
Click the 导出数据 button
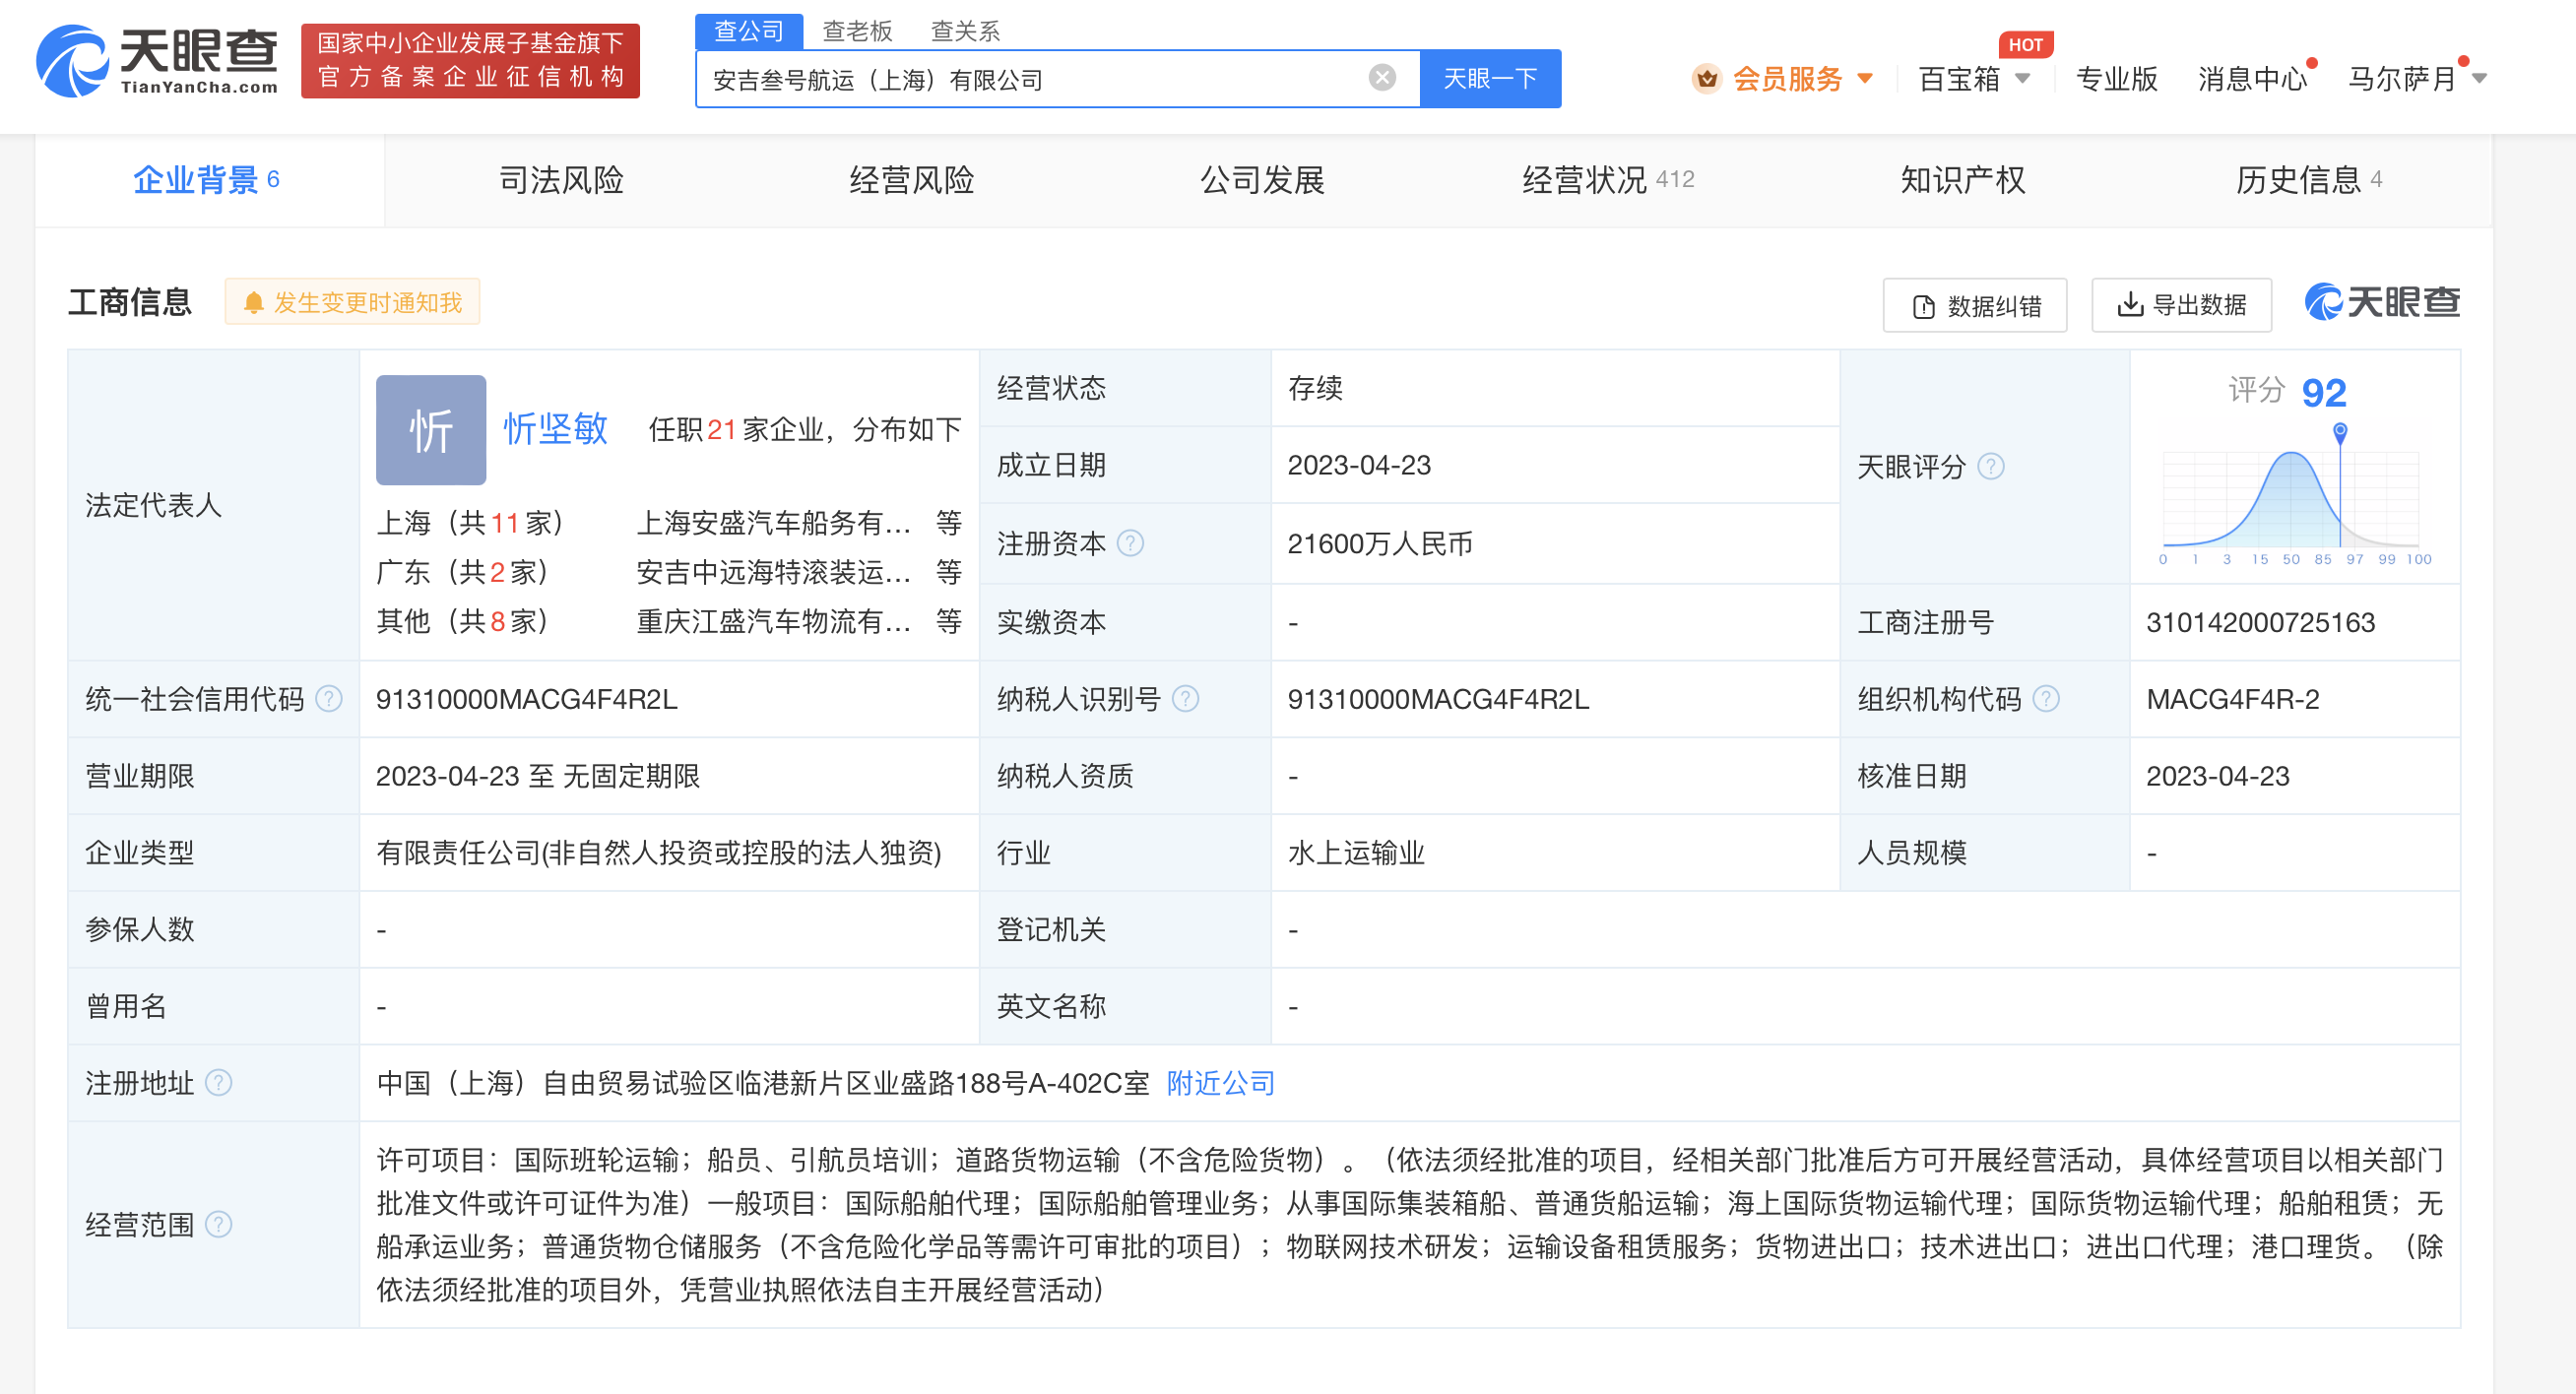(x=2182, y=305)
